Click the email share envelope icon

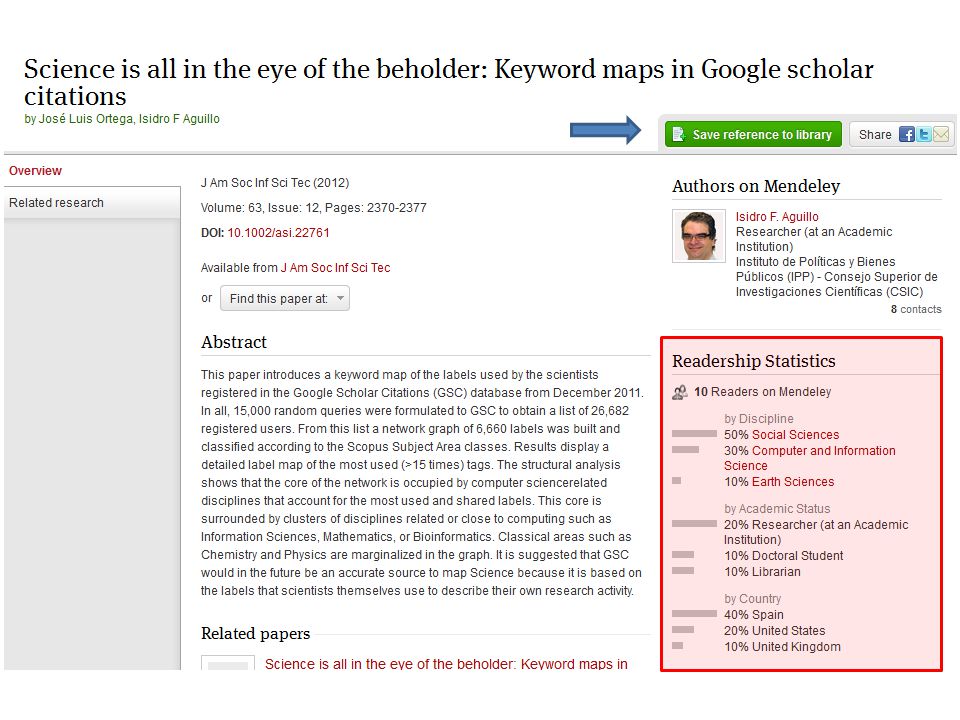pyautogui.click(x=940, y=134)
